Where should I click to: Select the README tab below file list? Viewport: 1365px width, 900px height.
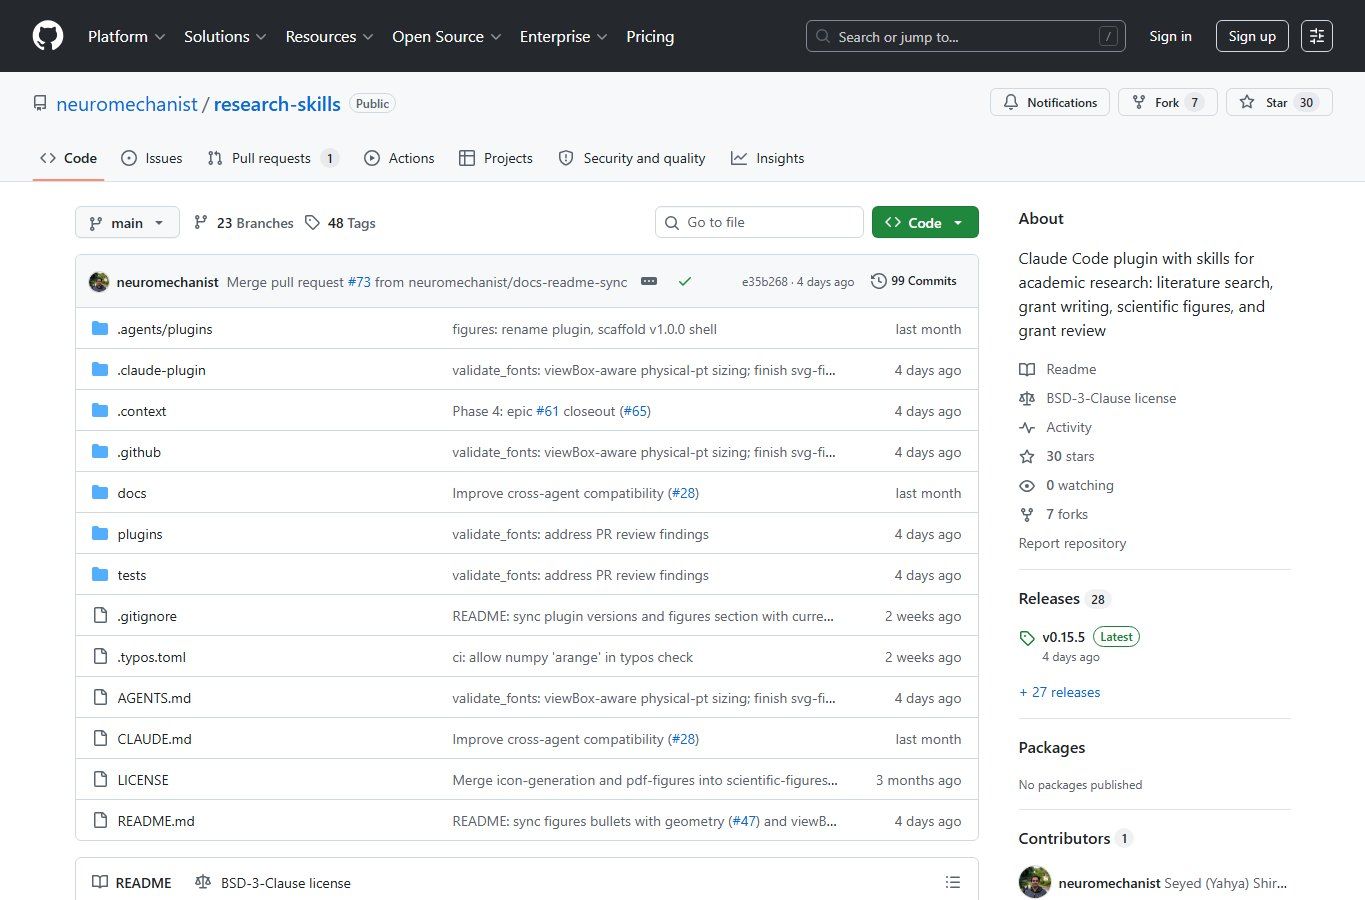[x=132, y=882]
